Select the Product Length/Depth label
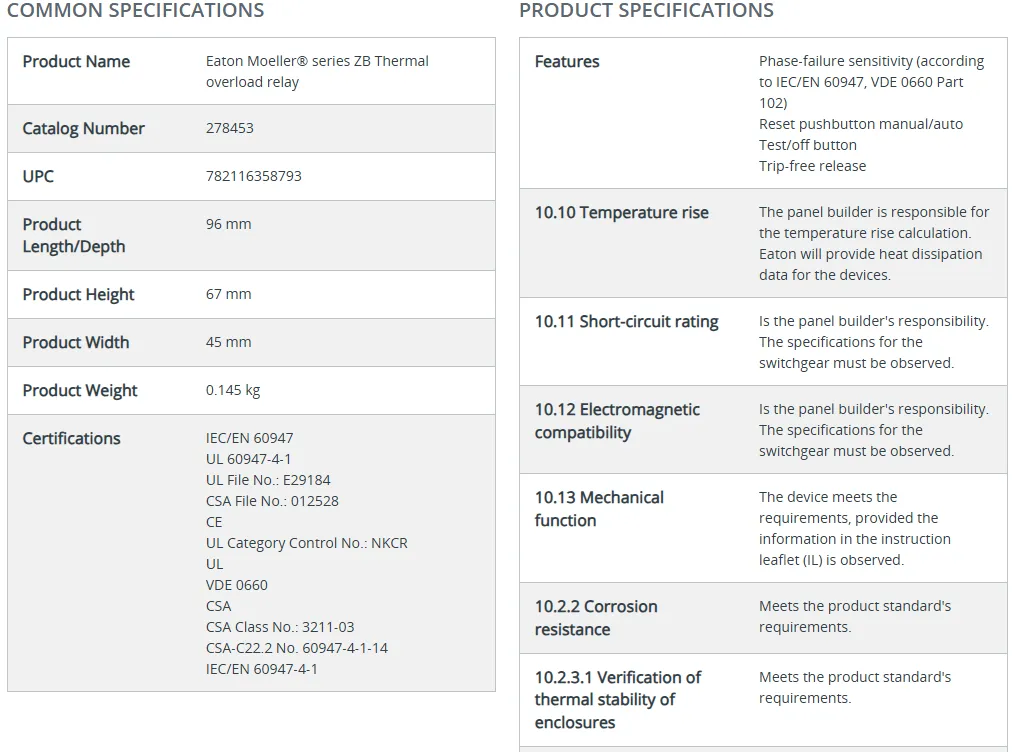This screenshot has height=752, width=1013. pos(74,235)
